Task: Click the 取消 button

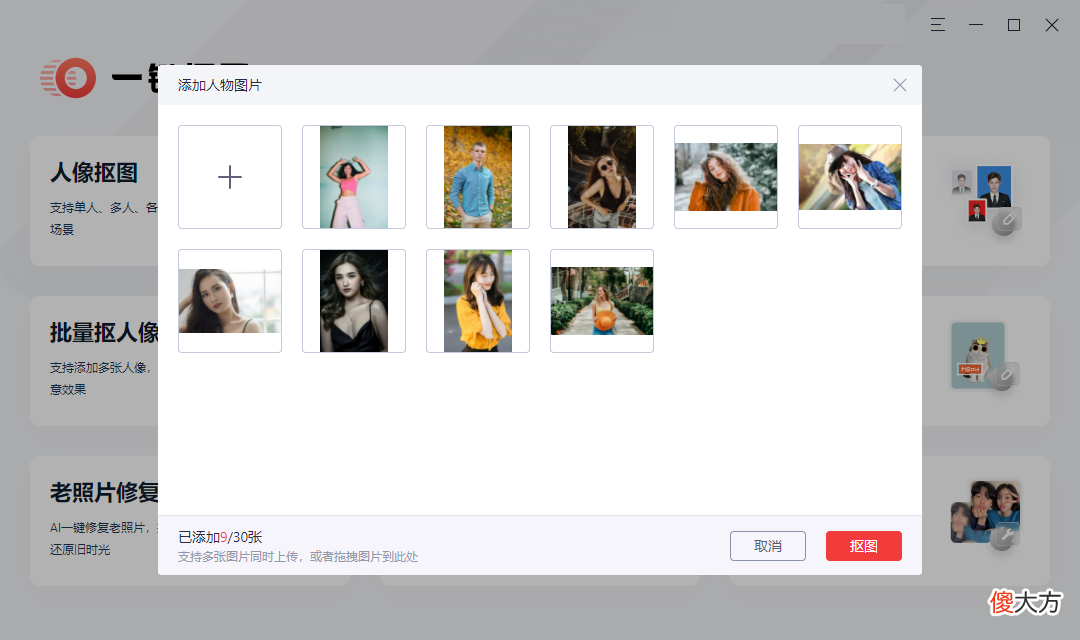Action: (768, 546)
